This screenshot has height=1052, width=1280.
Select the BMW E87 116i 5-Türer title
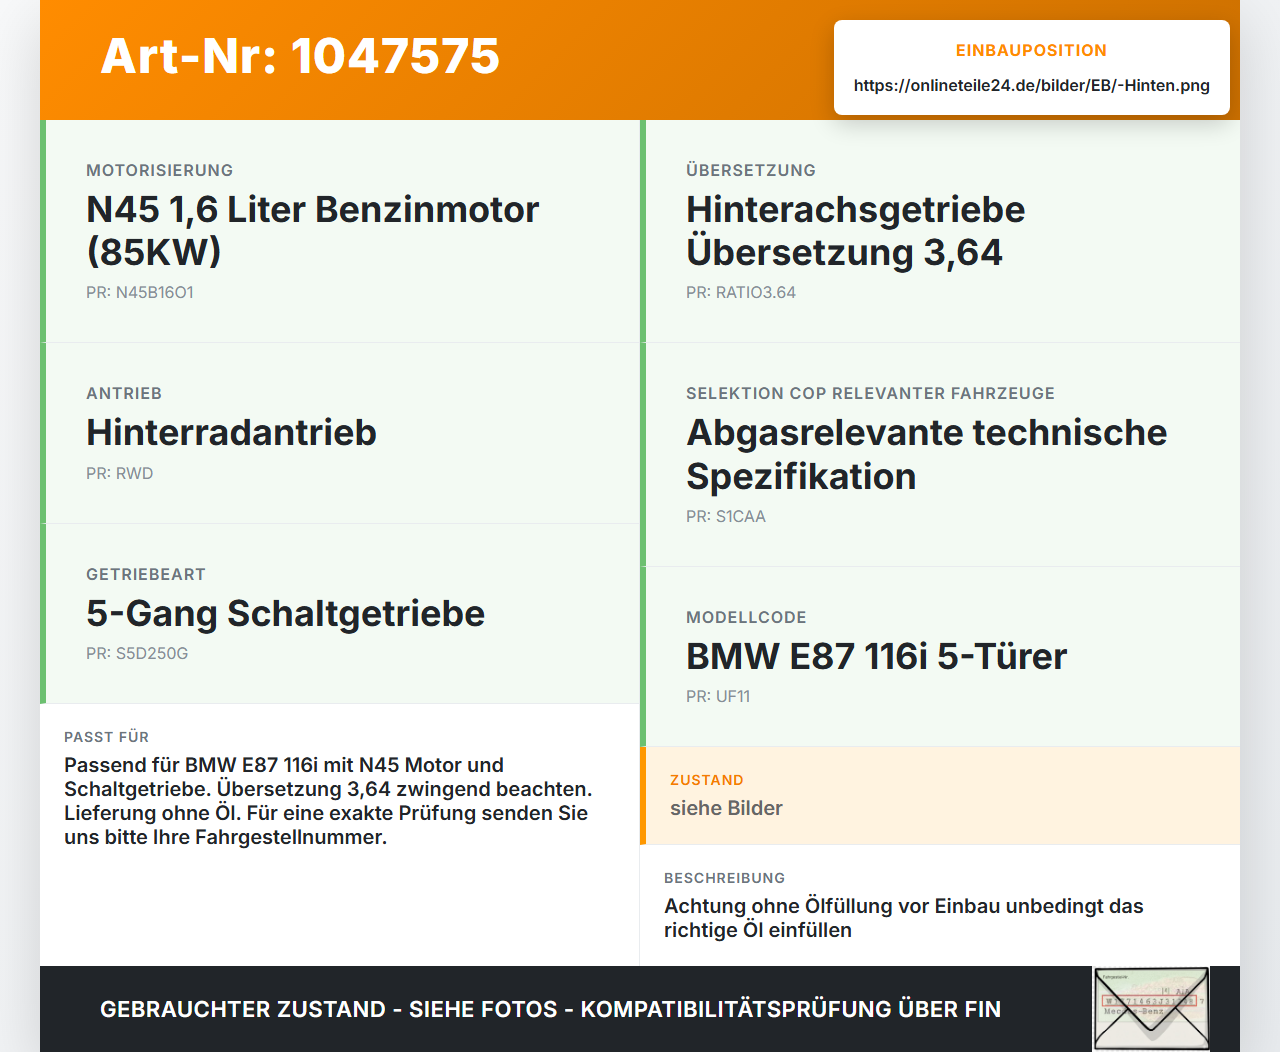pos(876,656)
